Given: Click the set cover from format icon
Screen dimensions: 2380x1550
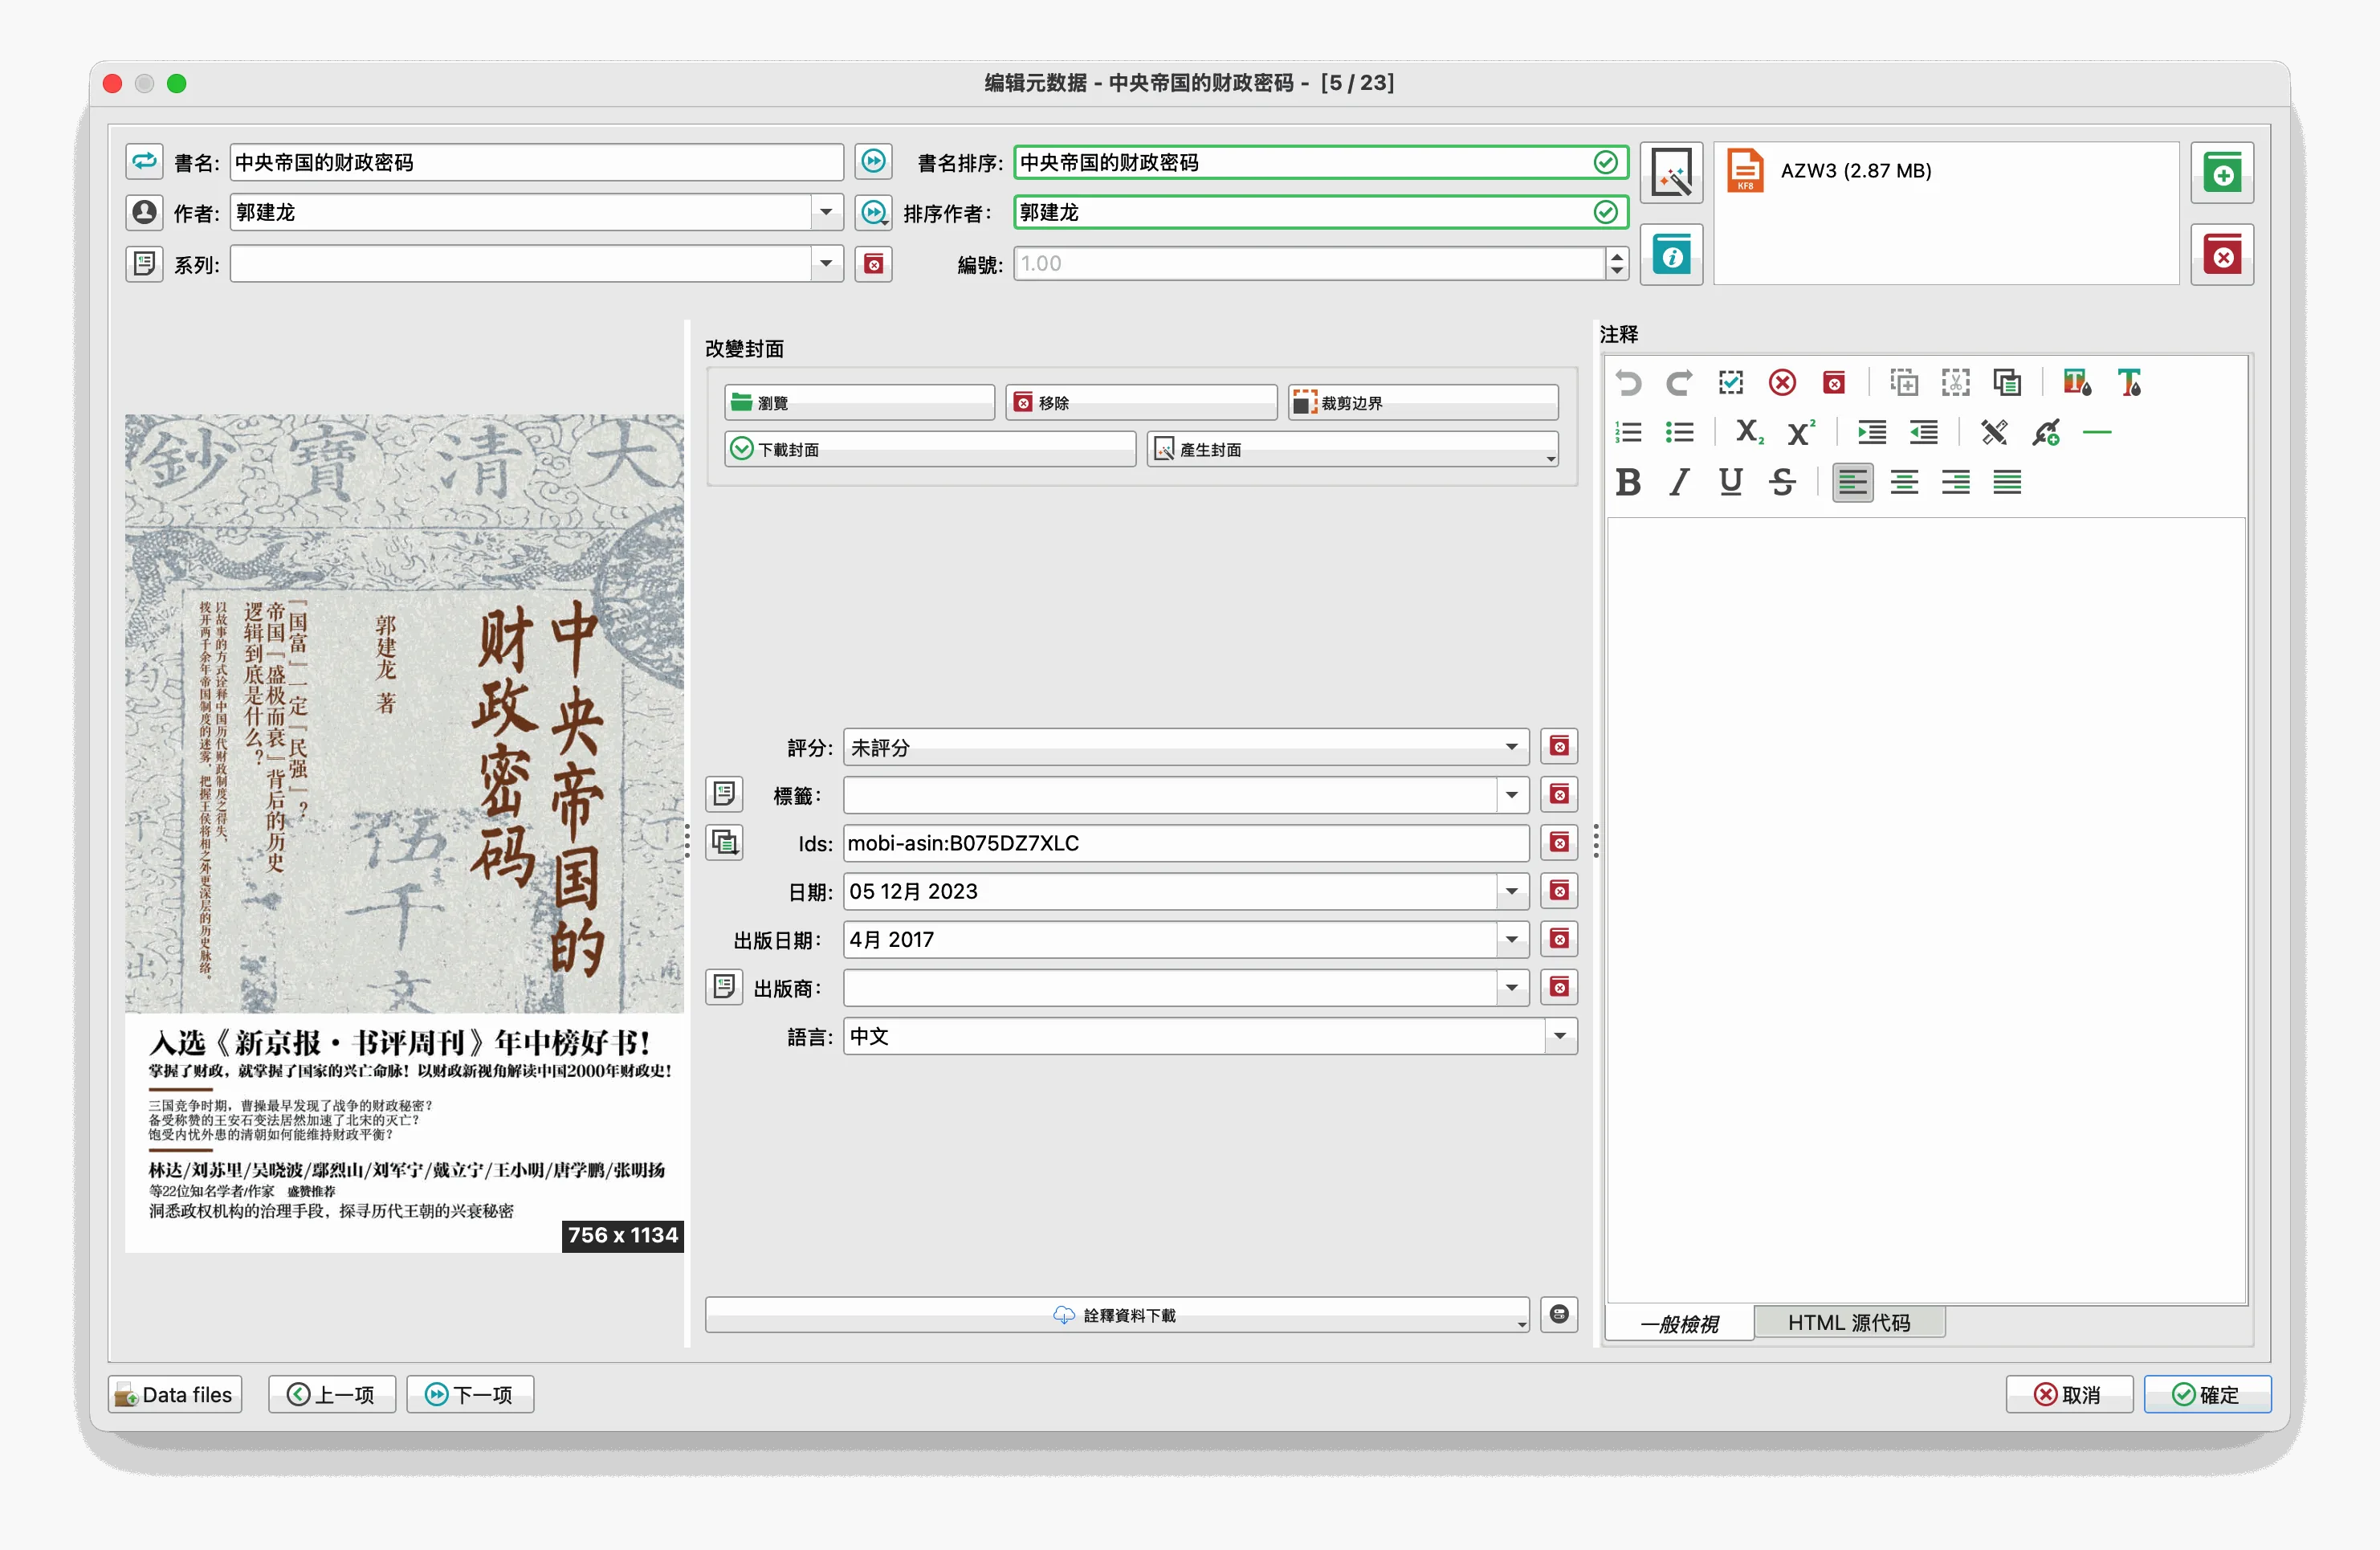Looking at the screenshot, I should click(1671, 172).
